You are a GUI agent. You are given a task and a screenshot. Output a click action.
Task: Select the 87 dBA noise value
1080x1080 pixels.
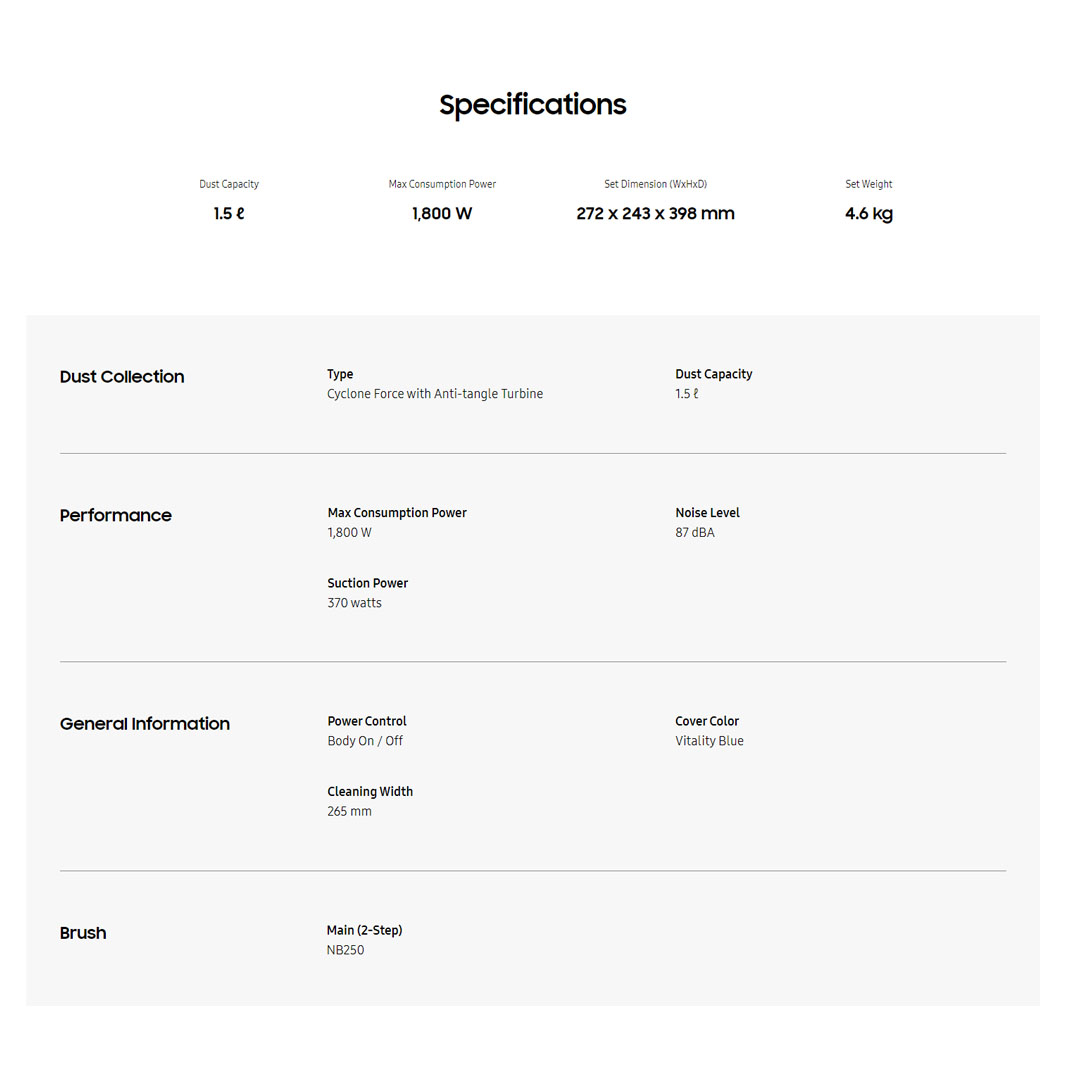click(x=695, y=533)
